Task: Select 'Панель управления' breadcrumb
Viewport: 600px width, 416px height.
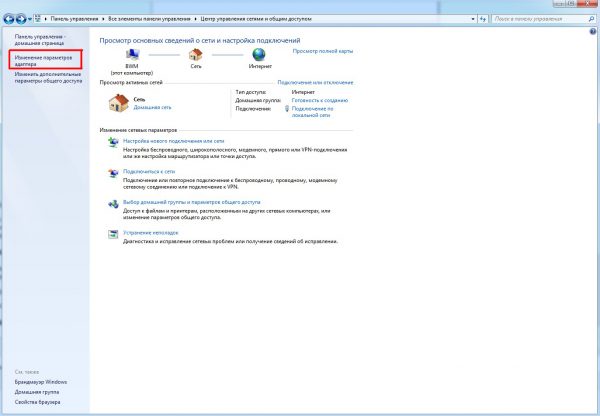Action: 74,19
